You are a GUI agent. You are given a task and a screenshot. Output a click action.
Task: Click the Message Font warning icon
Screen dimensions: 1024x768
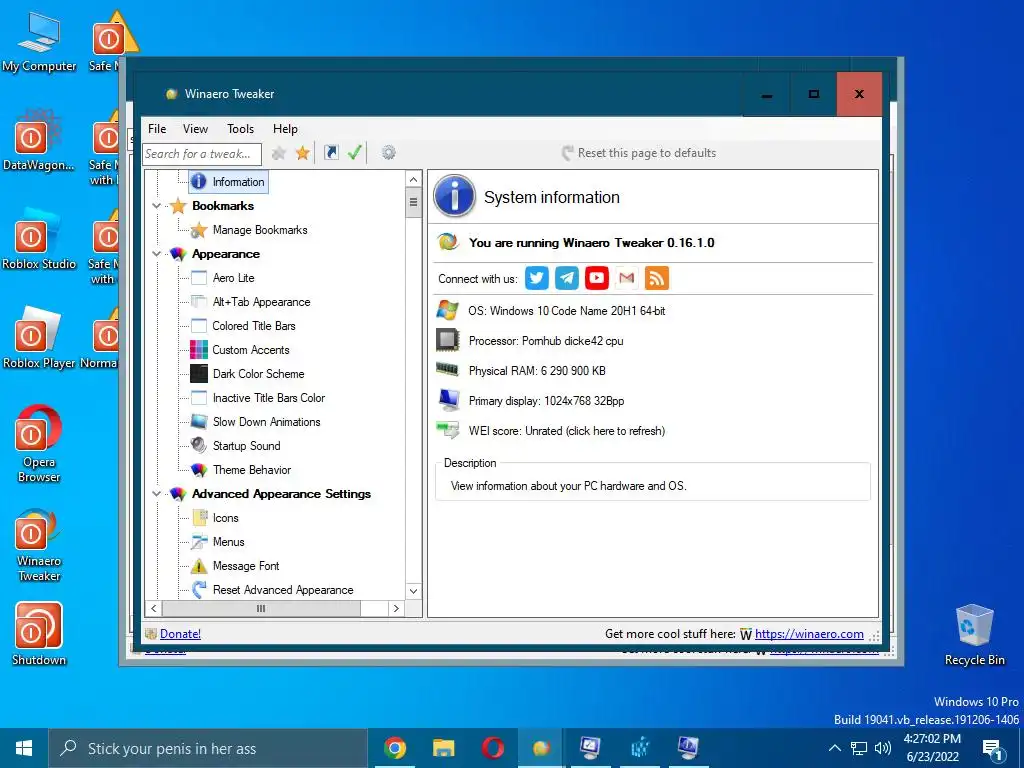click(x=199, y=566)
